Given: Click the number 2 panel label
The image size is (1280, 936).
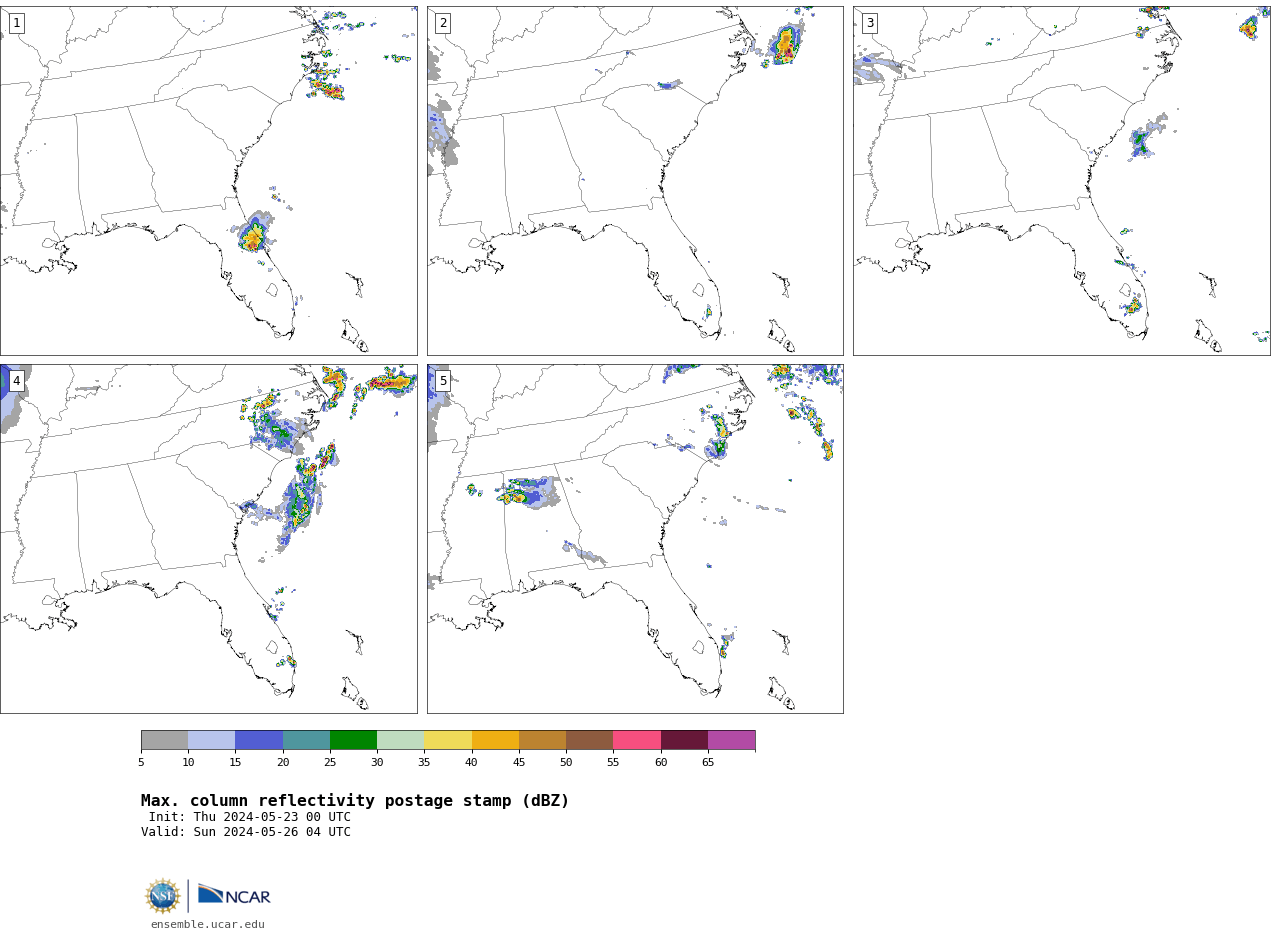Looking at the screenshot, I should click(443, 23).
